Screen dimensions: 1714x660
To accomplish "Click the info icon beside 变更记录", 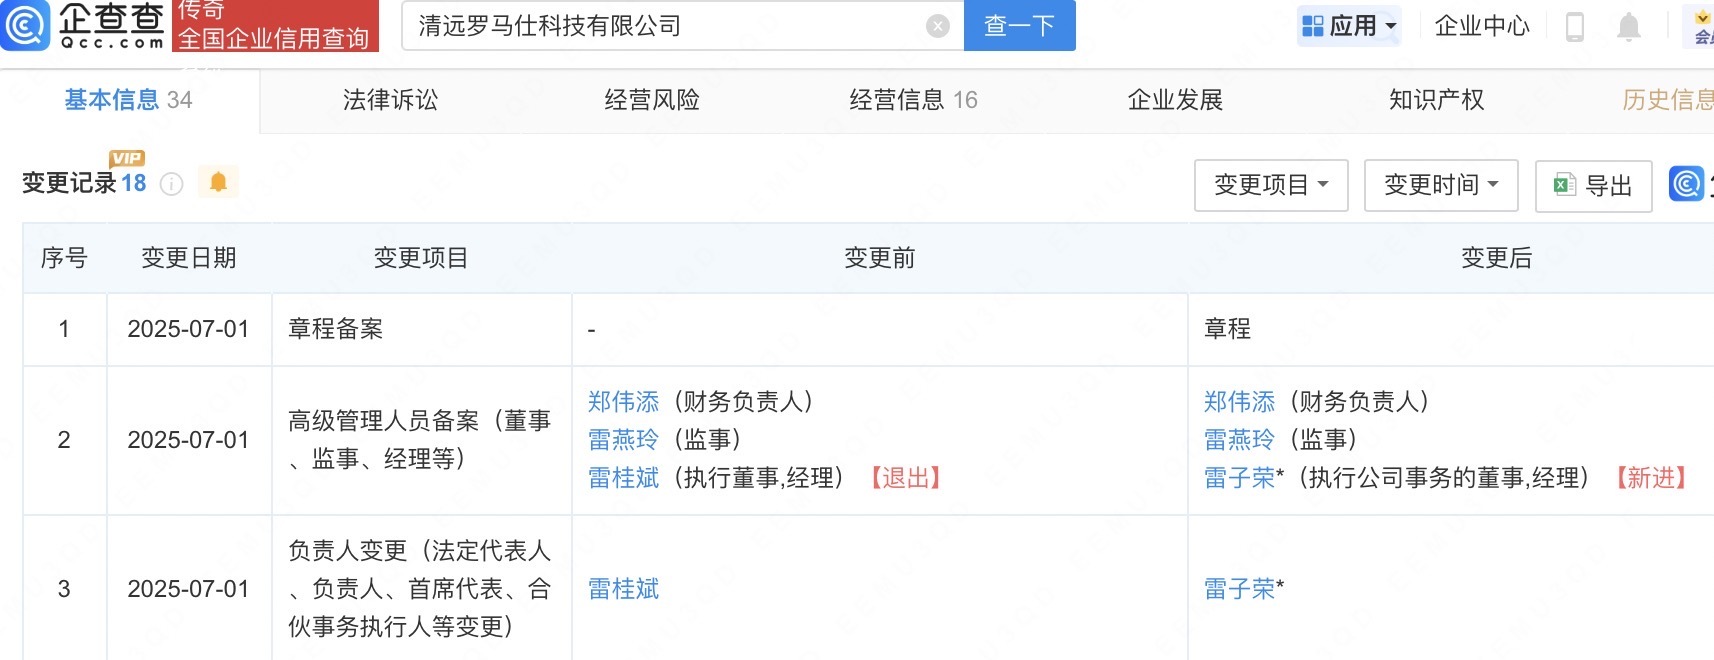I will pos(172,184).
